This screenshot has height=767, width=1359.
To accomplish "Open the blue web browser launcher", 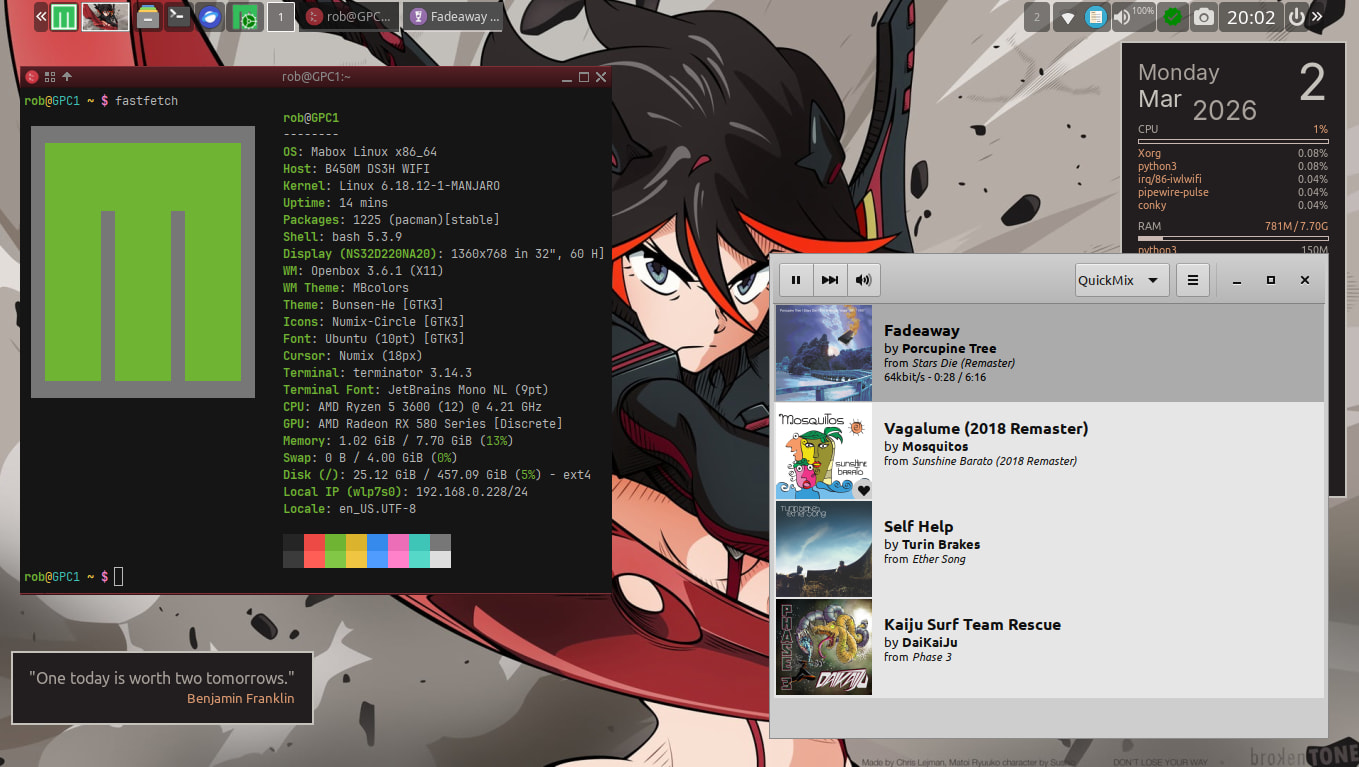I will click(210, 17).
